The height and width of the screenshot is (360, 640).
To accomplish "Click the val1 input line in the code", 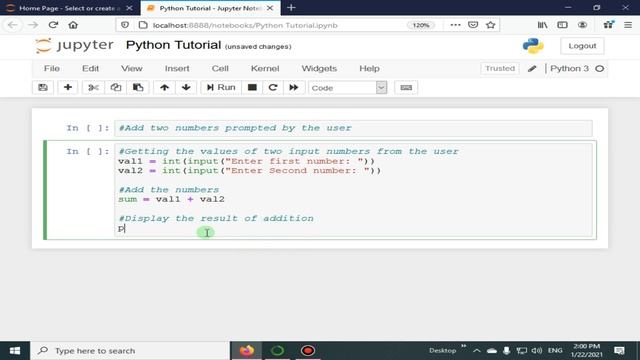I will [x=246, y=161].
